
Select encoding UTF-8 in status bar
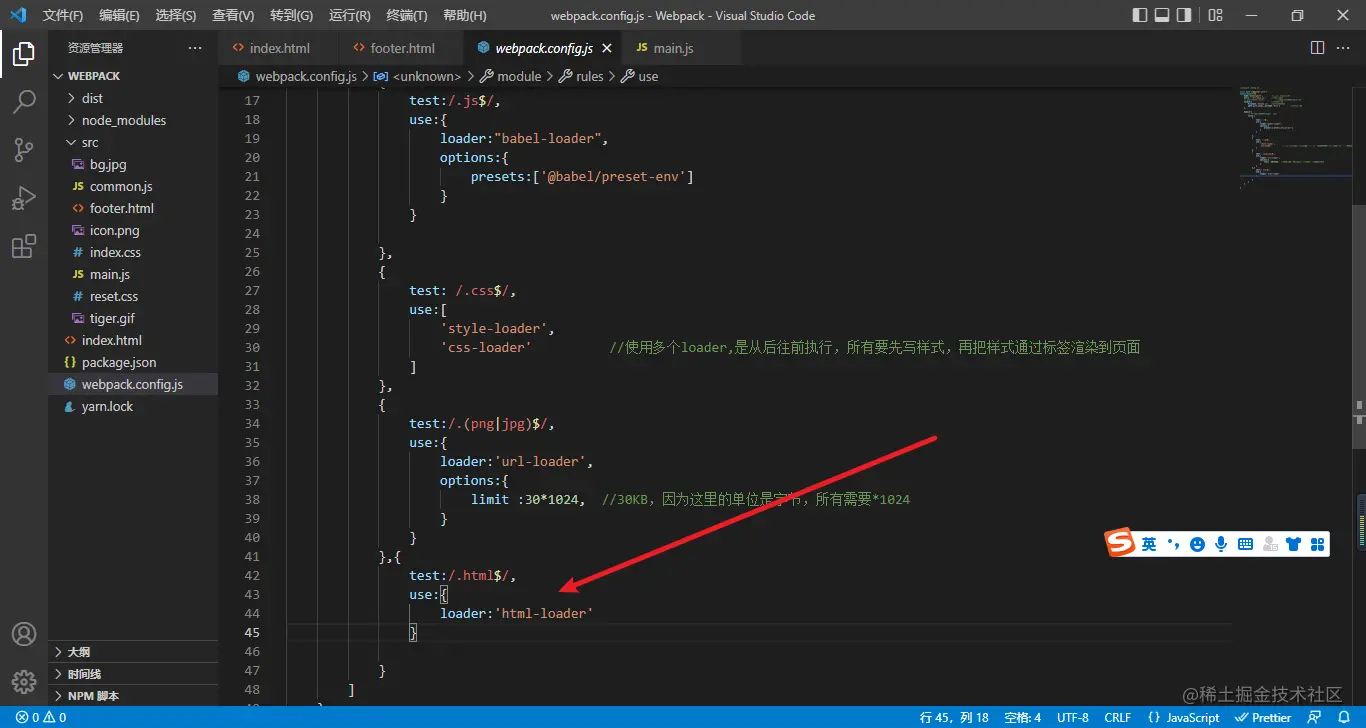tap(1073, 717)
